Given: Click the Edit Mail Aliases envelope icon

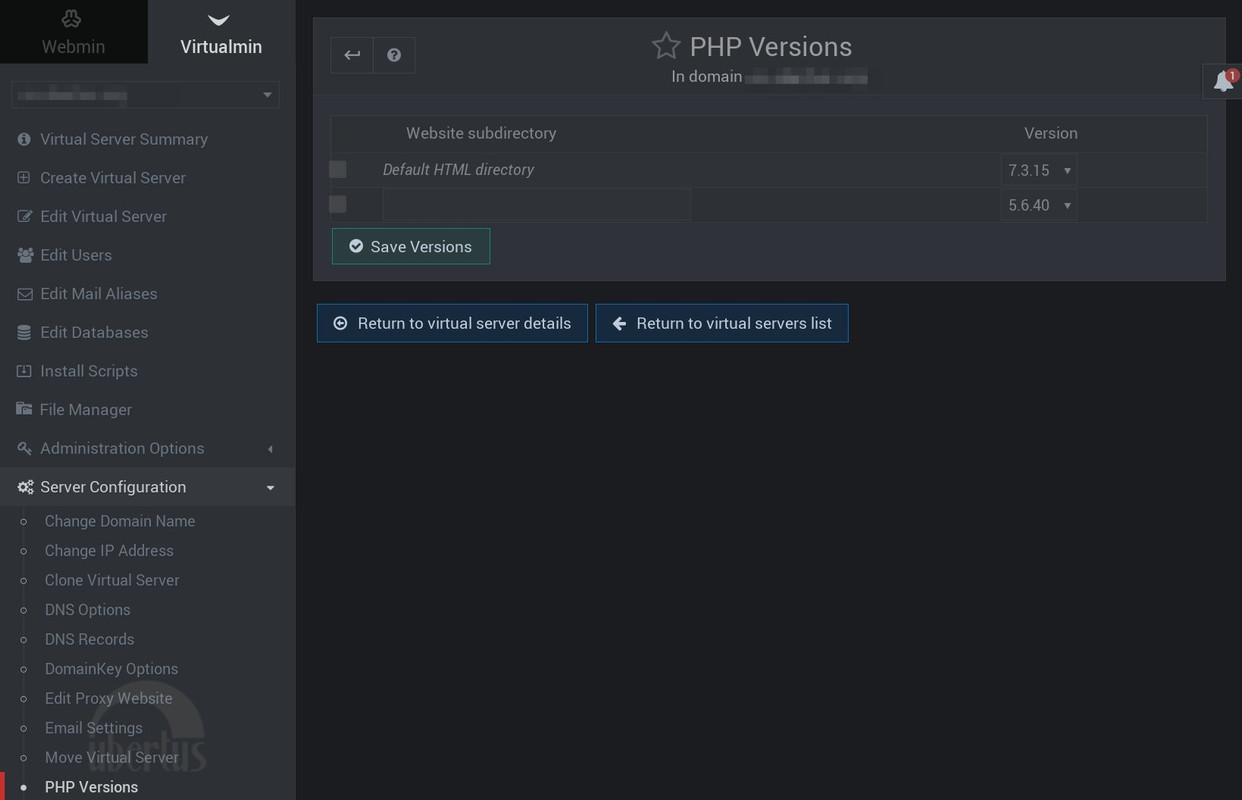Looking at the screenshot, I should point(24,294).
